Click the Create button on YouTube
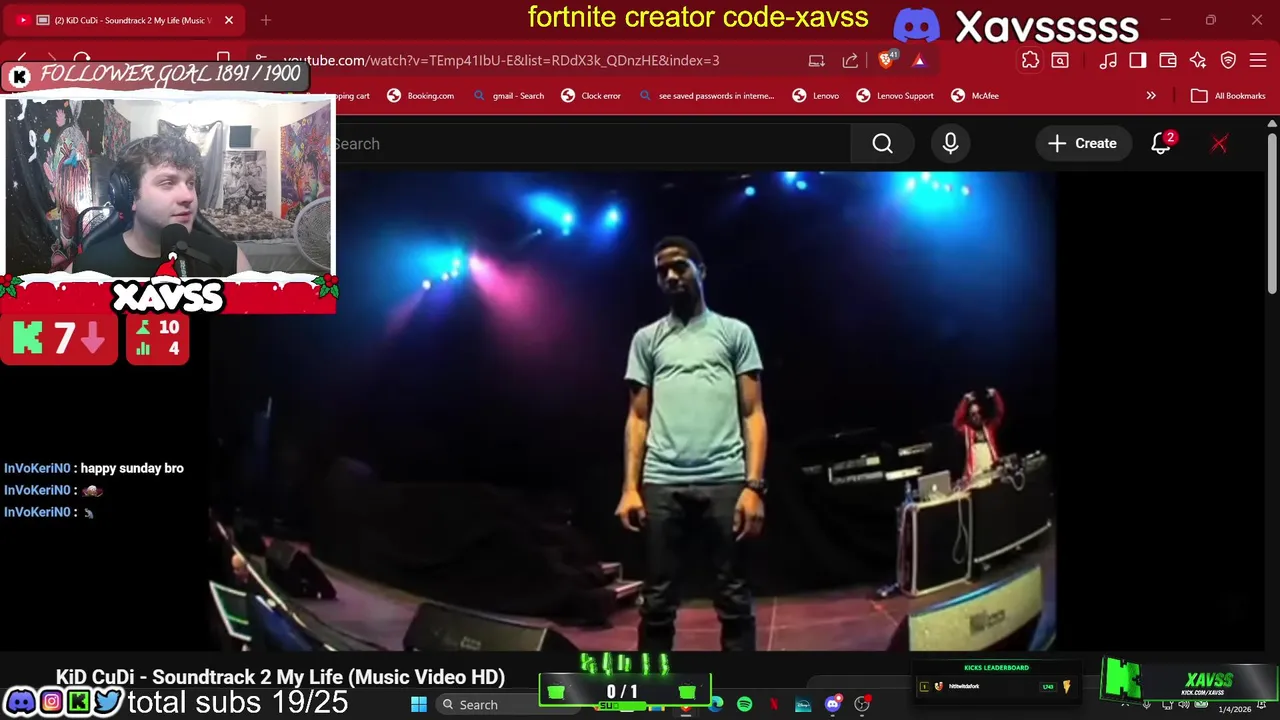The width and height of the screenshot is (1280, 720). pos(1082,144)
